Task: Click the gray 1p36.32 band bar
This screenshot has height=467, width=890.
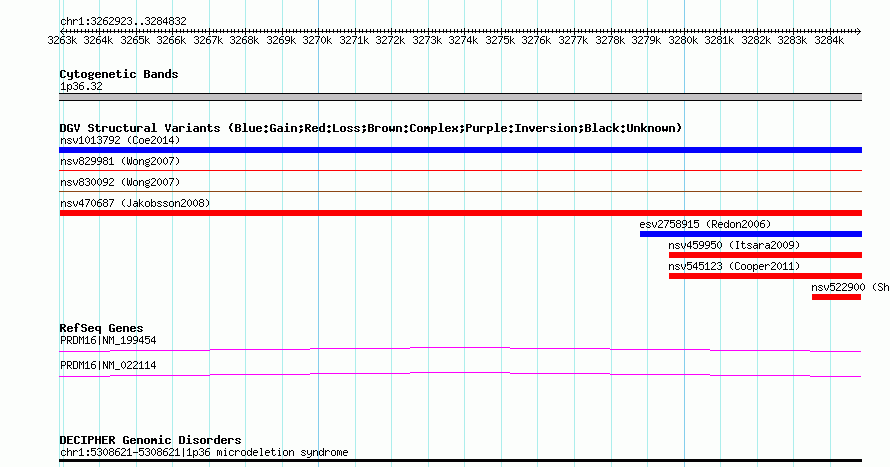Action: click(x=460, y=97)
